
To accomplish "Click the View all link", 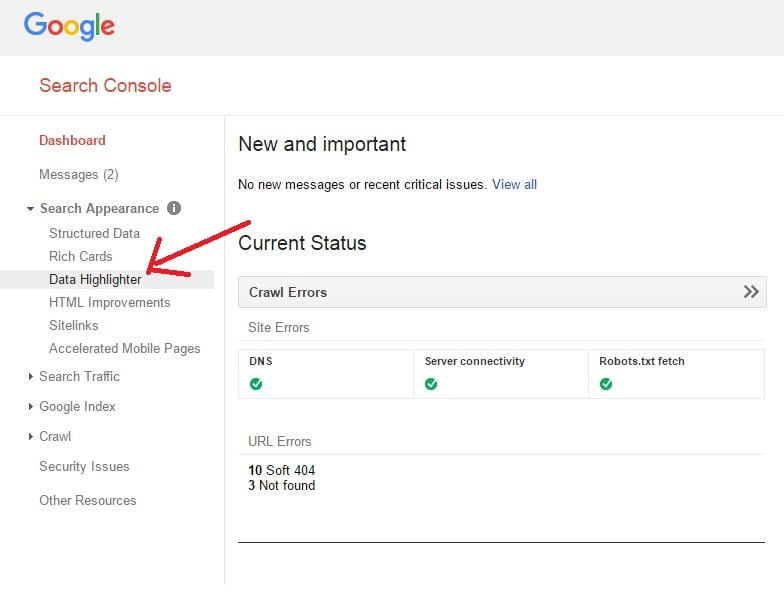I will coord(514,184).
